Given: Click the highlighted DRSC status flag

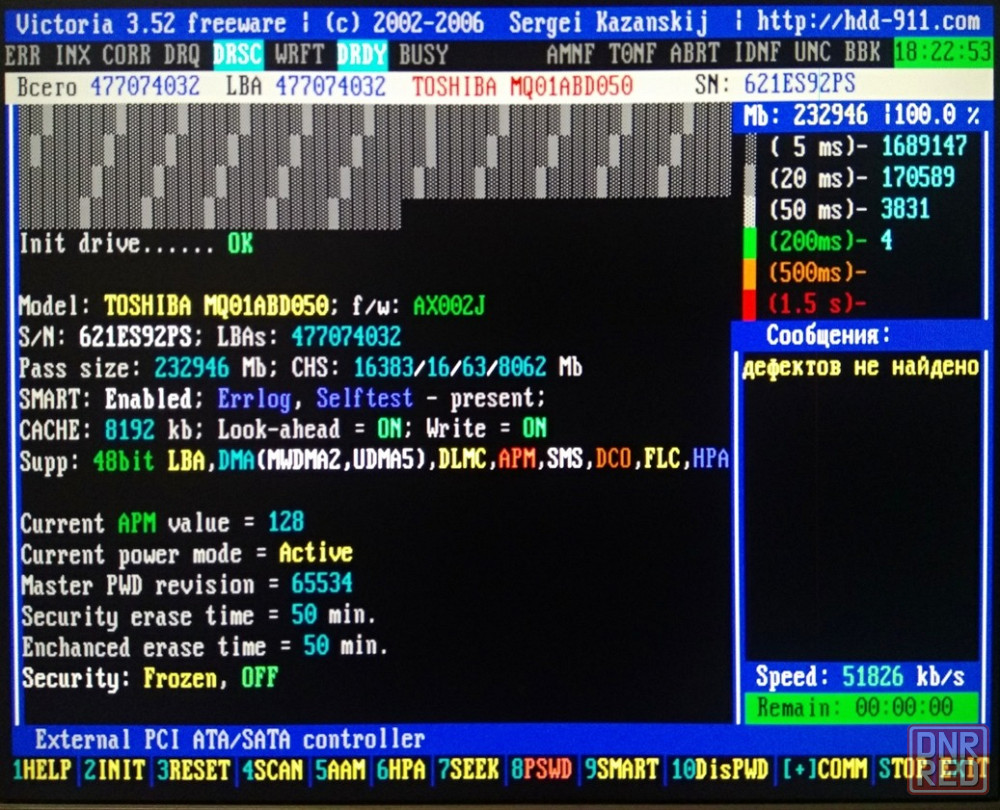Looking at the screenshot, I should (237, 54).
